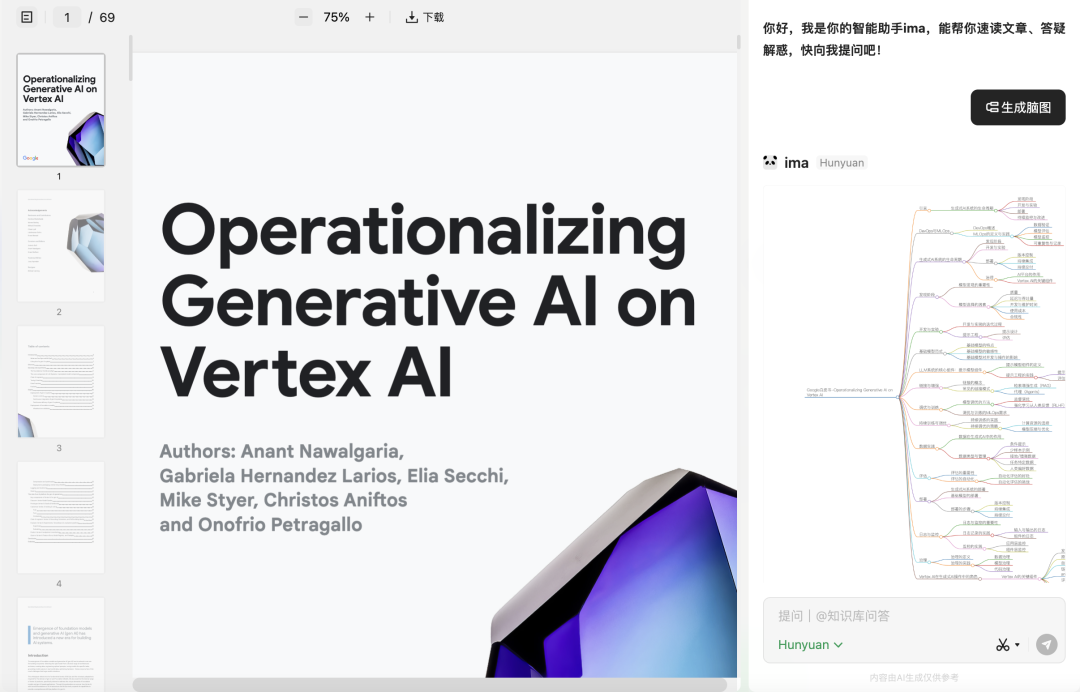
Task: Click the 75% zoom level text
Action: [x=336, y=17]
